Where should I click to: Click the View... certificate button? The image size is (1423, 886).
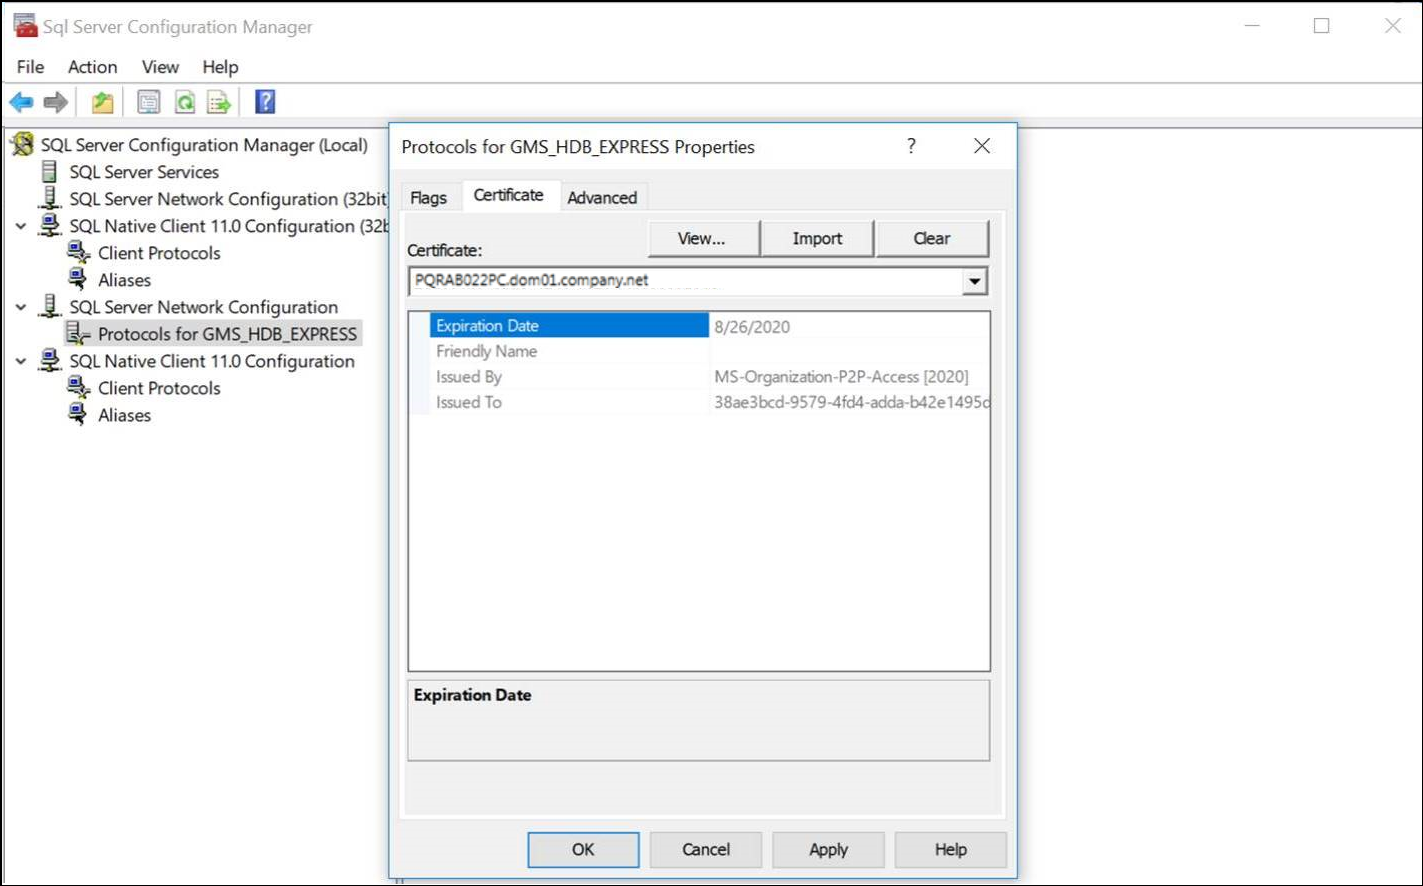701,239
